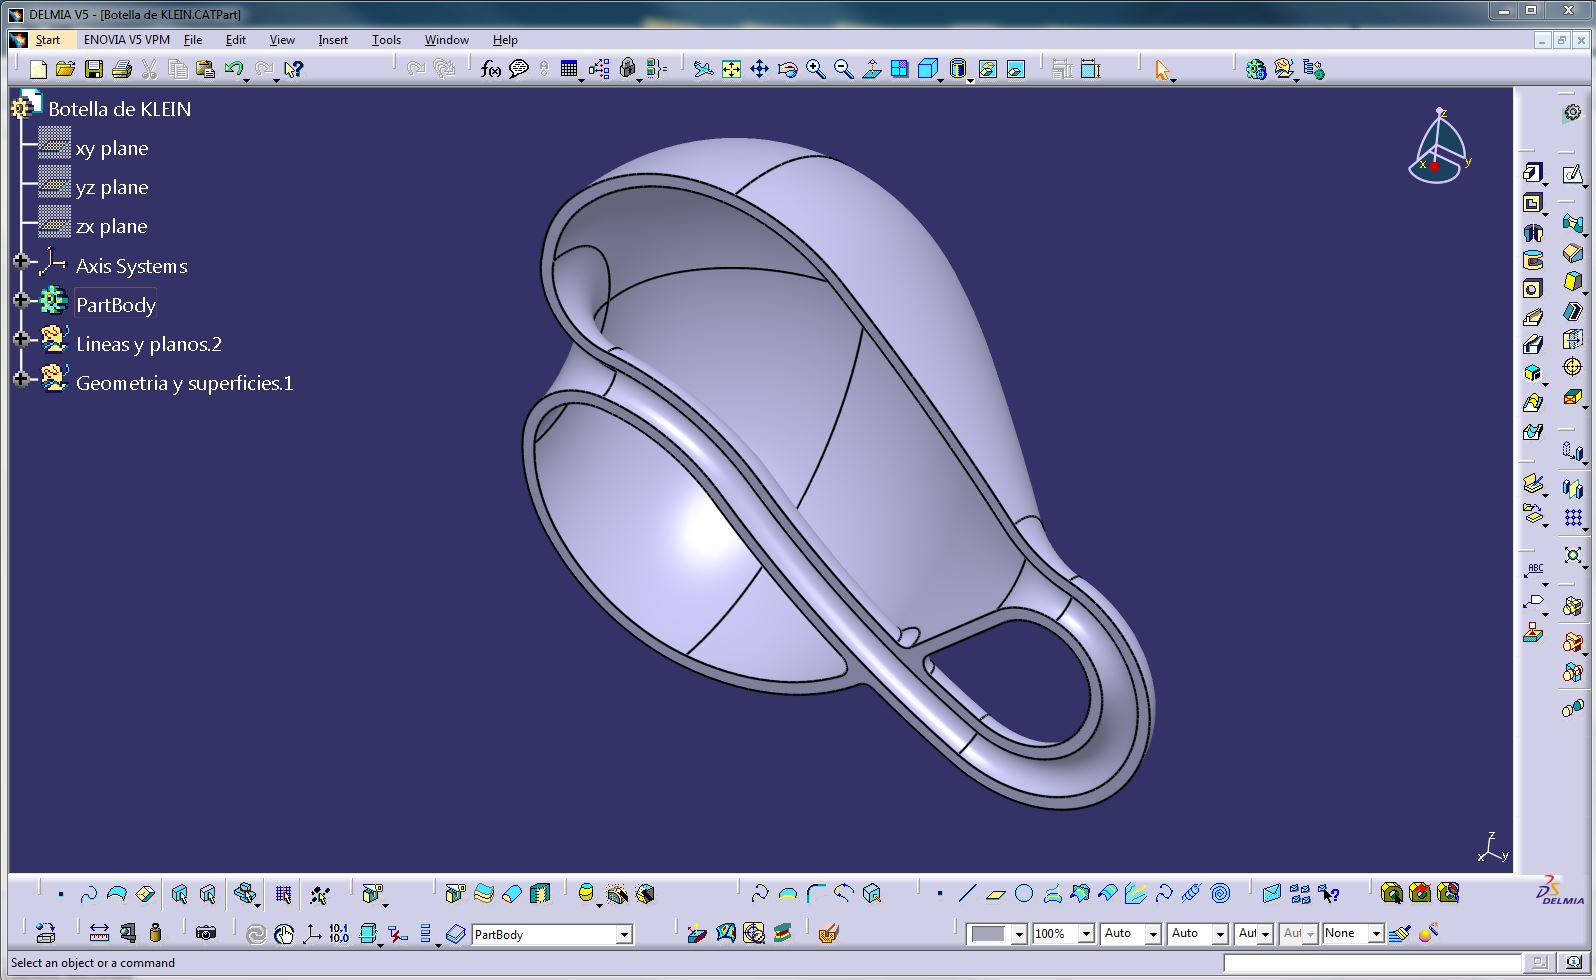Click the options gear icon at top right
1596x980 pixels.
1573,113
